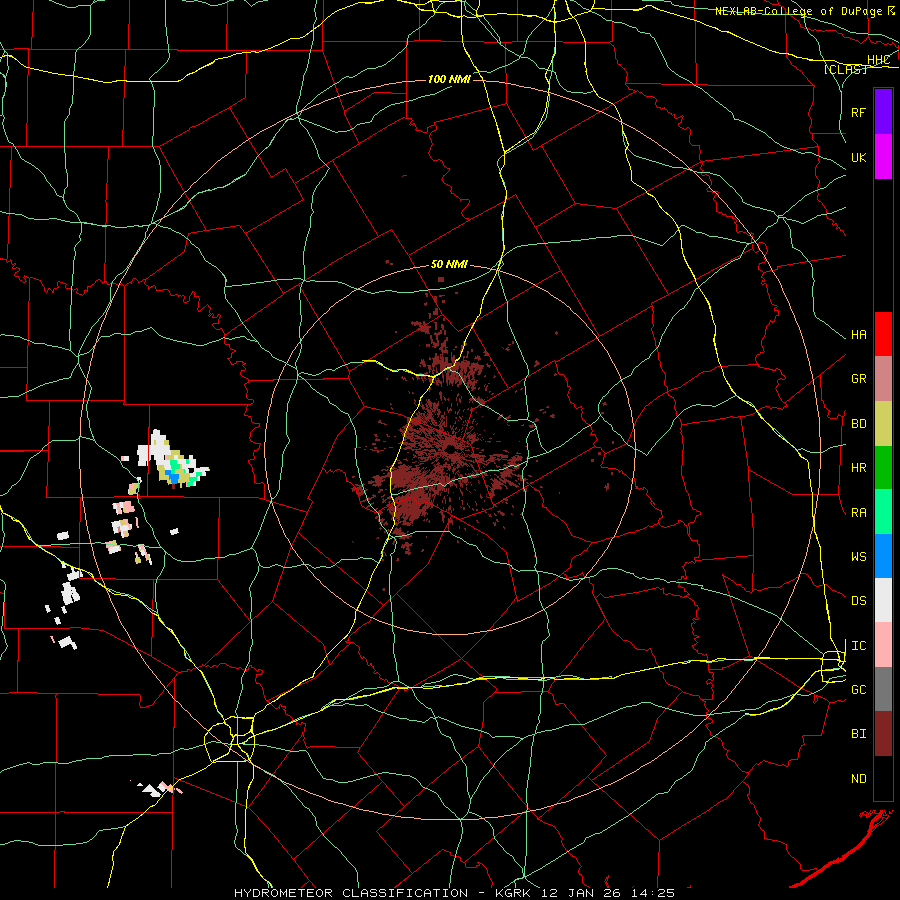Click the IC pink legend swatch

[x=883, y=645]
